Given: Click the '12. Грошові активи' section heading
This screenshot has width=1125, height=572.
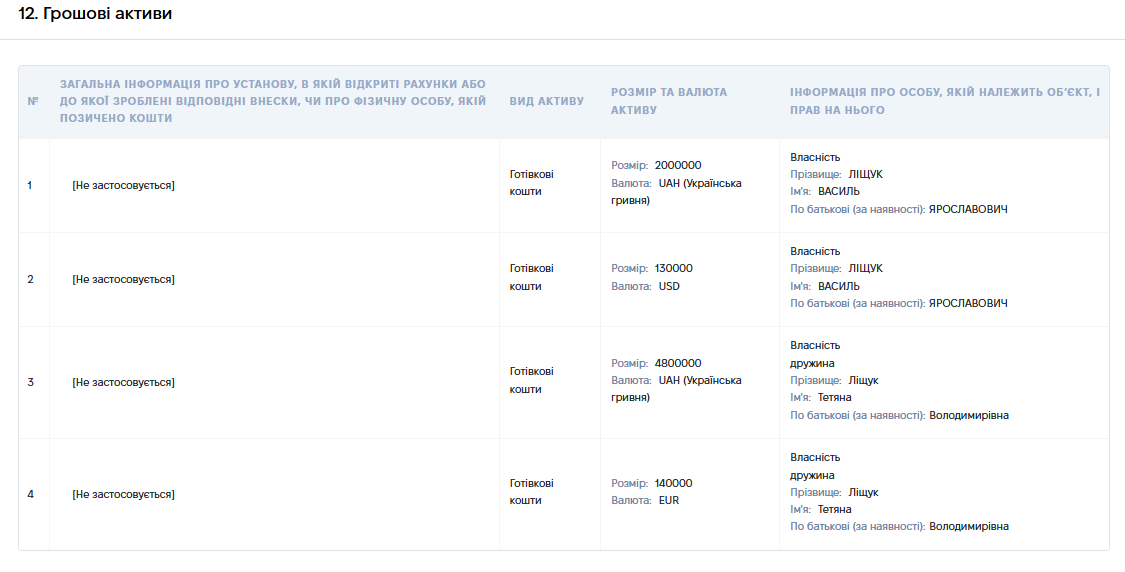Looking at the screenshot, I should (x=95, y=14).
